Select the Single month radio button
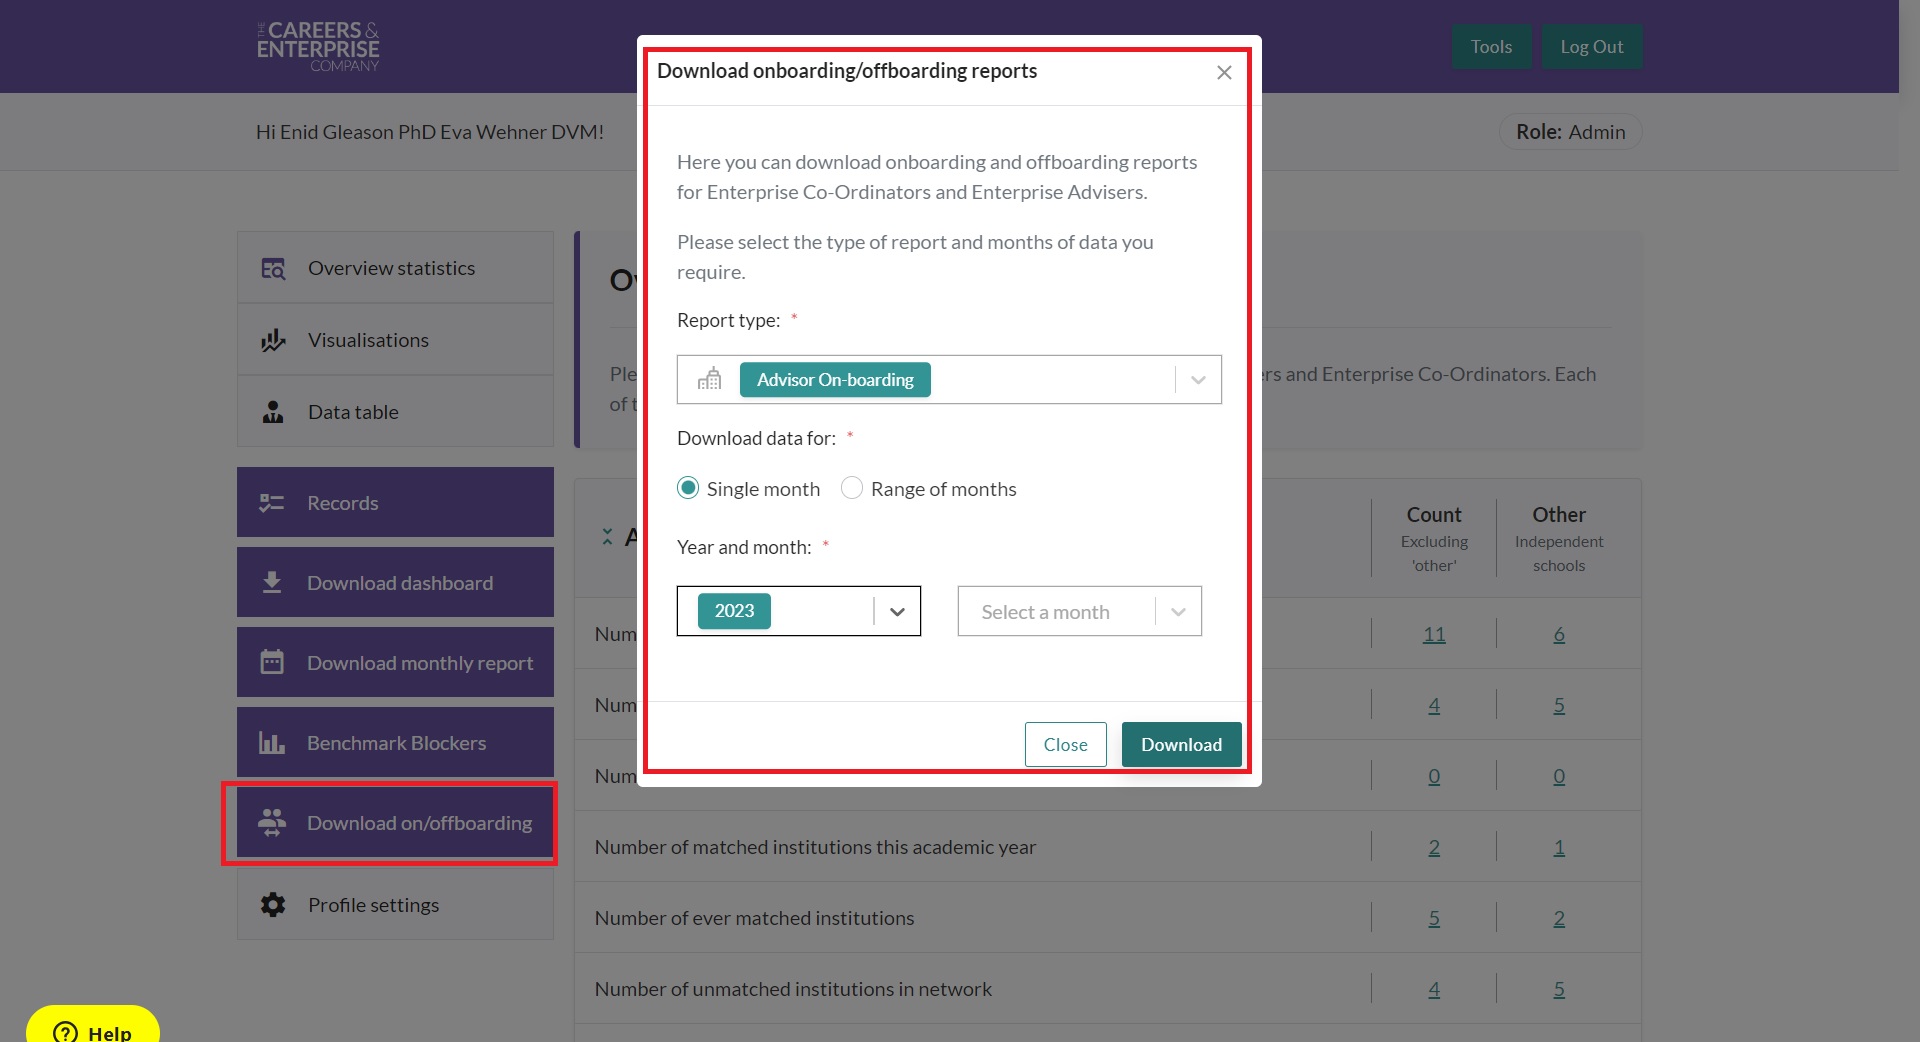Viewport: 1920px width, 1042px height. pyautogui.click(x=688, y=489)
